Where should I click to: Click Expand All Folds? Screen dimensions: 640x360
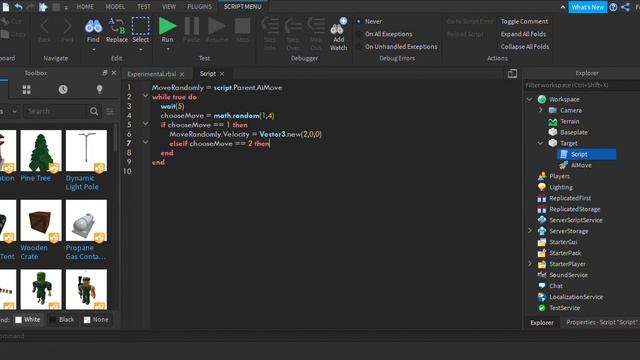(x=523, y=34)
